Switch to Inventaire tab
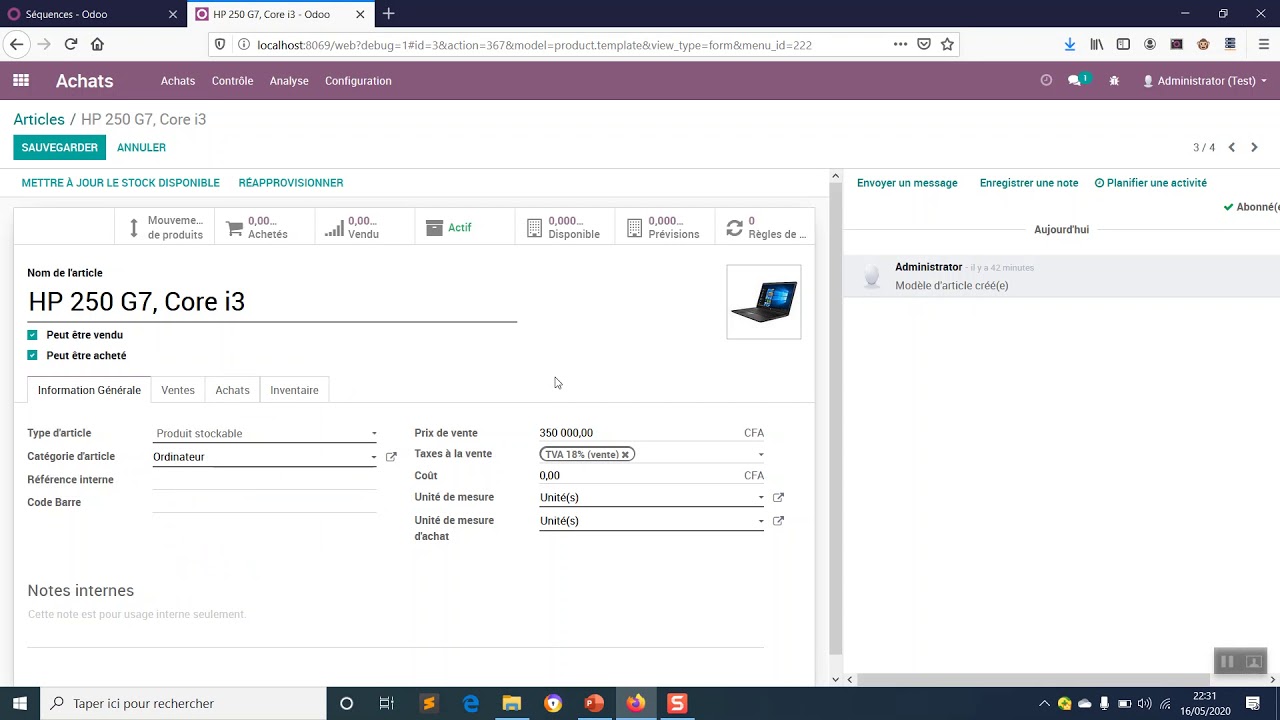This screenshot has height=720, width=1280. click(294, 390)
